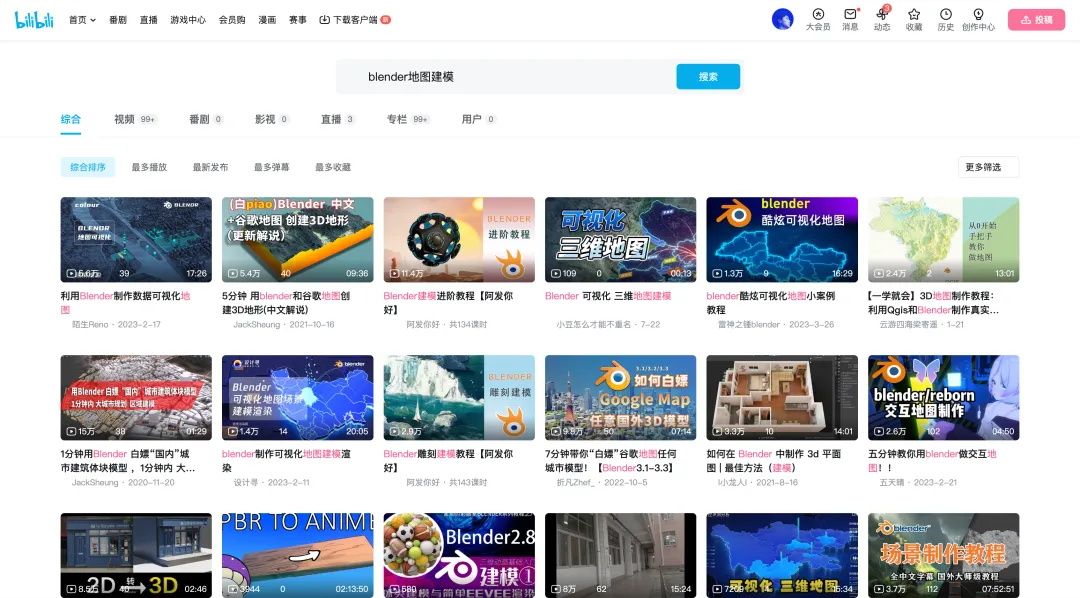Open the blender/reborn交互地图制作 thumbnail

(944, 398)
